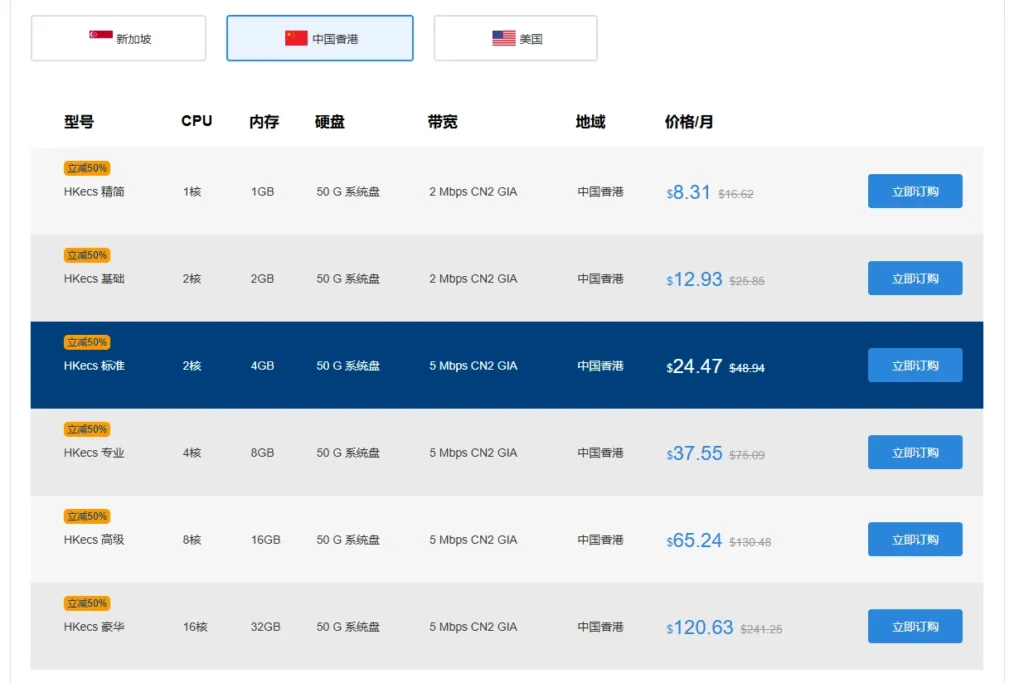
Task: Order the HKecs 专业 plan
Action: (915, 452)
